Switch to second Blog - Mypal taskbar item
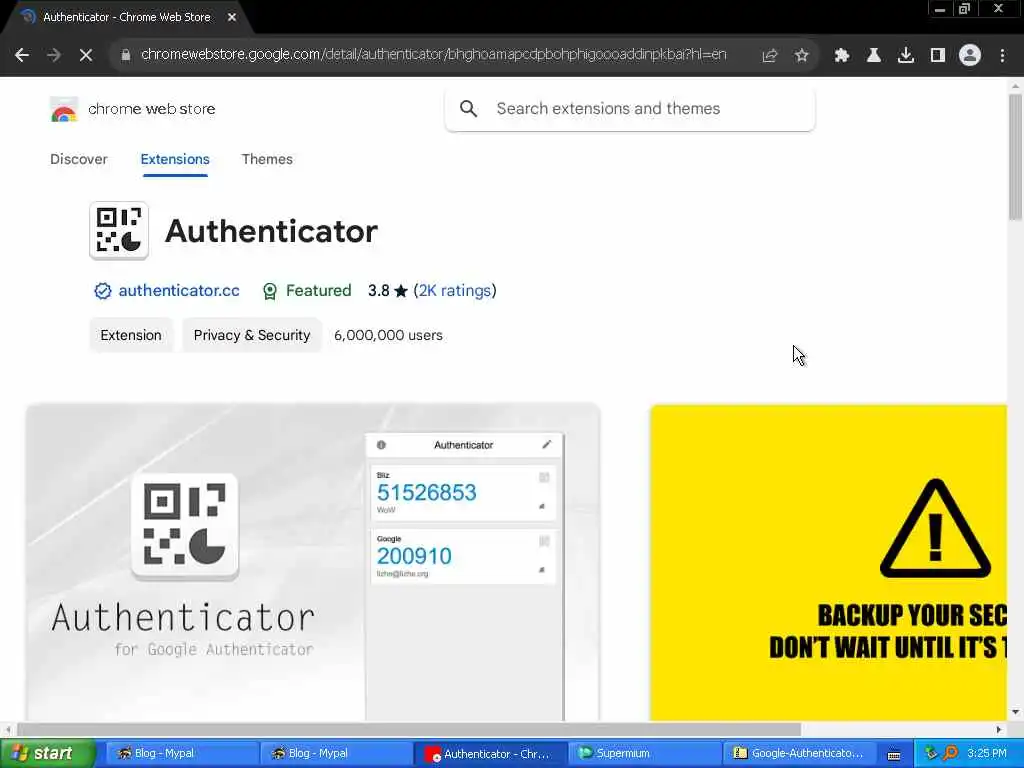This screenshot has height=768, width=1024. coord(336,753)
